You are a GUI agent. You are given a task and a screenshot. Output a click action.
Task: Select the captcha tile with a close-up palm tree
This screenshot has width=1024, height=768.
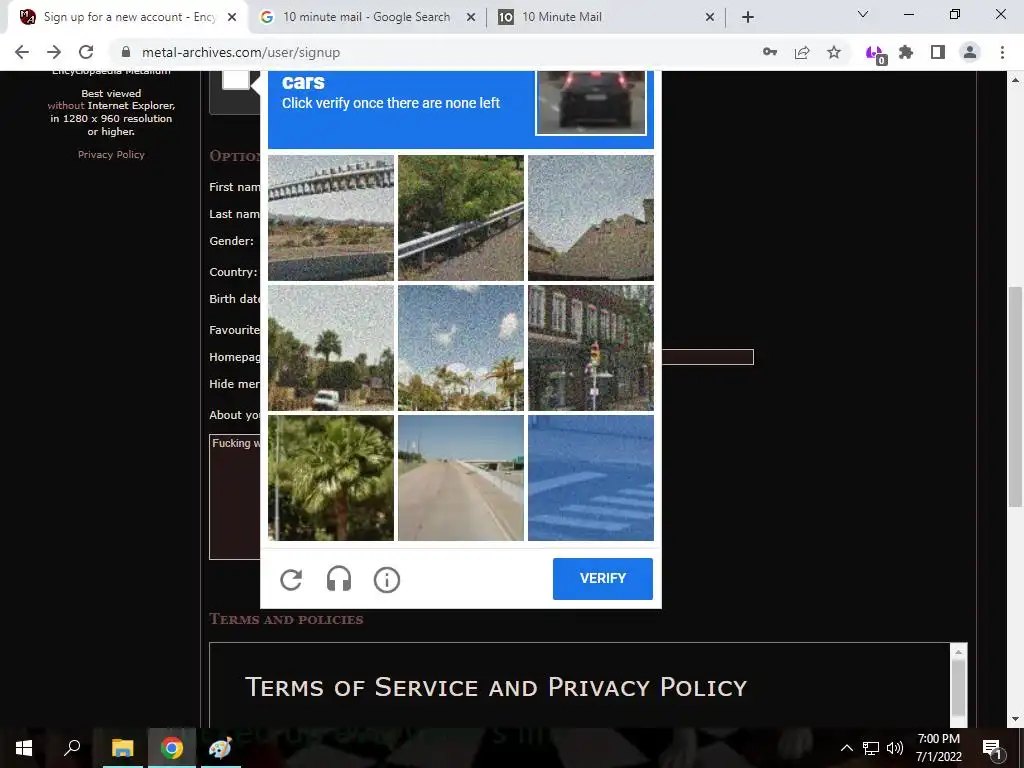pyautogui.click(x=331, y=477)
